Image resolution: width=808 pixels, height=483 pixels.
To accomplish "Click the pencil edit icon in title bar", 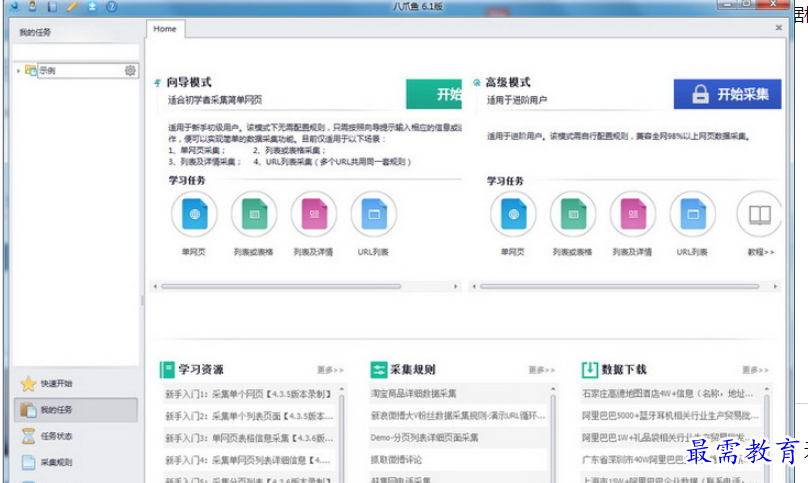I will pos(72,6).
